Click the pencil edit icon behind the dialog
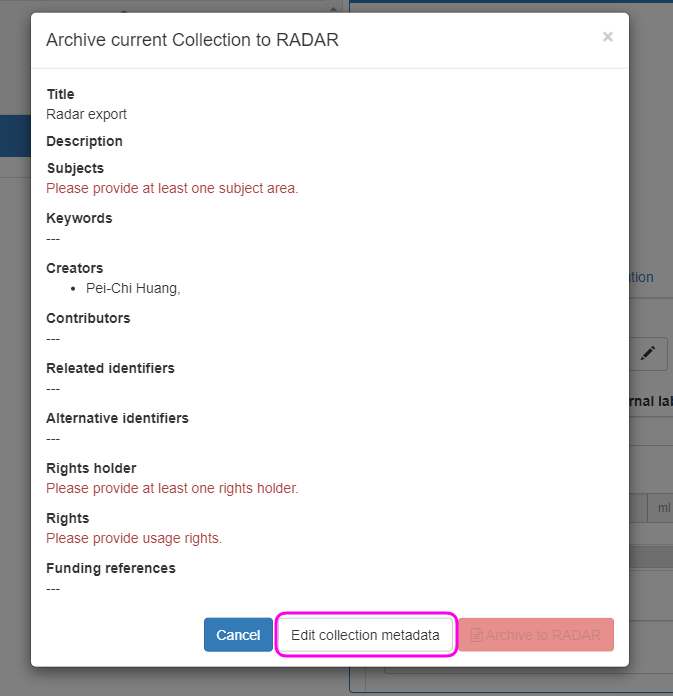Screen dimensions: 673x696 tap(648, 353)
